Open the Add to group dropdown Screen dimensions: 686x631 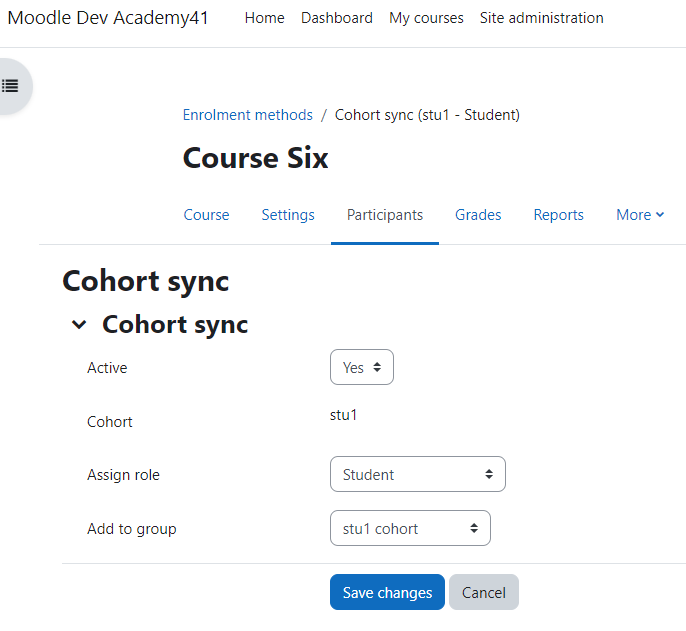point(410,528)
